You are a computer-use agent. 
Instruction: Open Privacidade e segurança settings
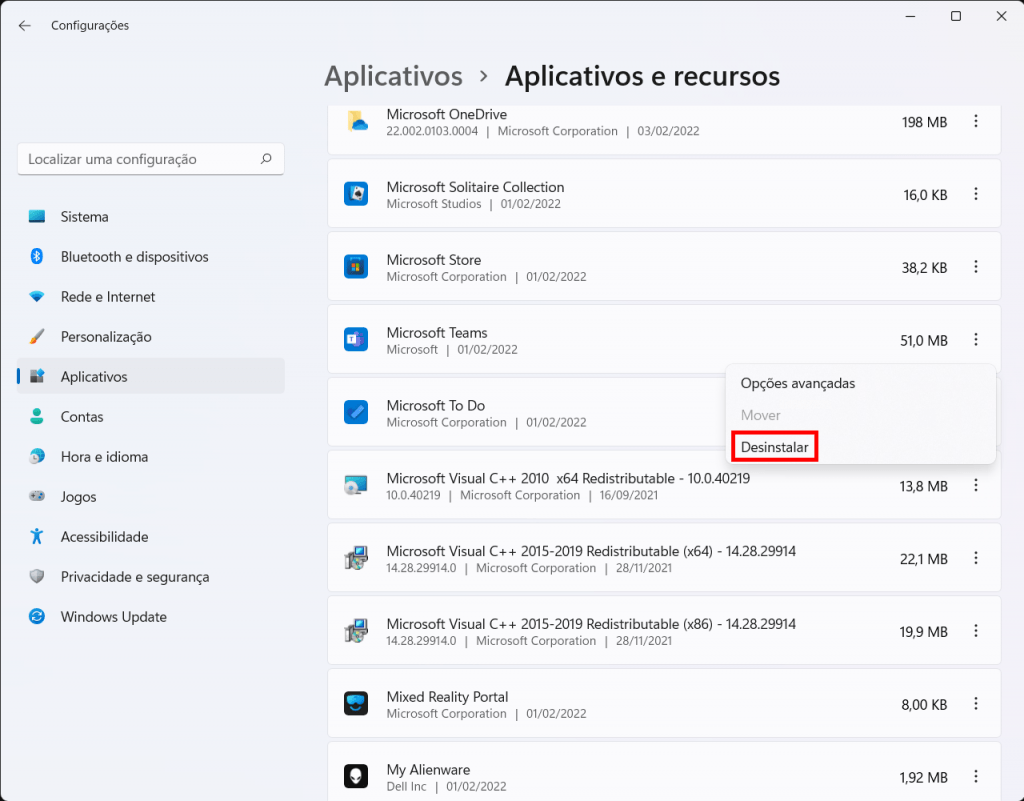134,577
